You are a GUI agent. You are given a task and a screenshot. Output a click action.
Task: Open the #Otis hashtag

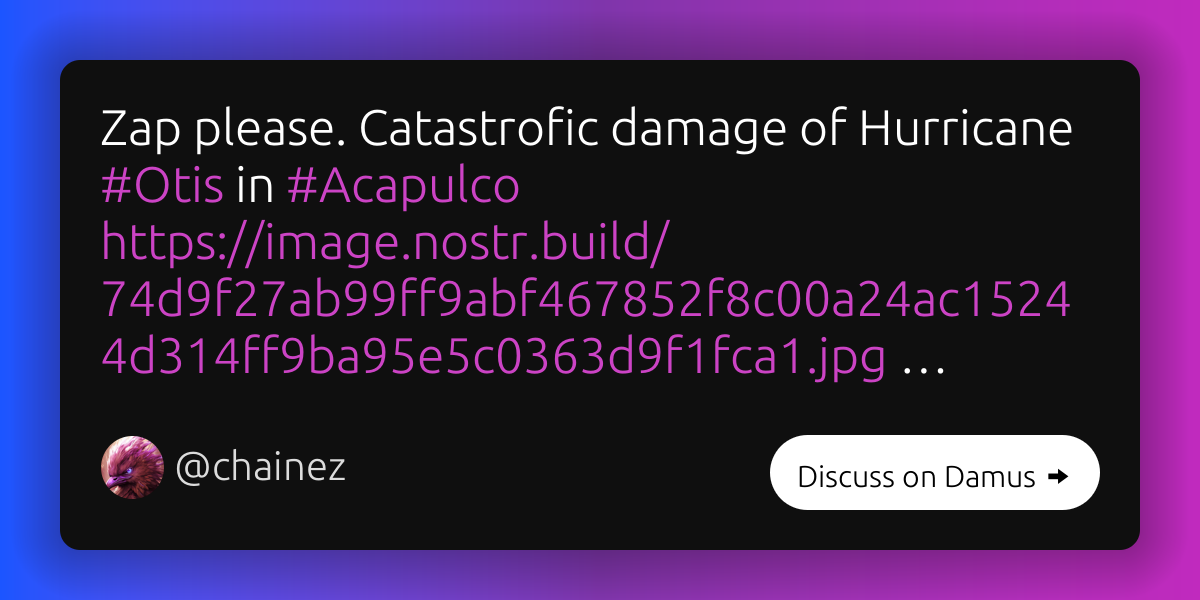click(x=163, y=187)
